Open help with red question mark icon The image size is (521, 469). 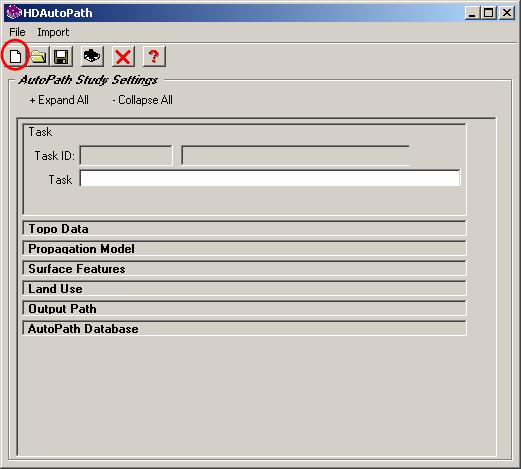click(154, 56)
